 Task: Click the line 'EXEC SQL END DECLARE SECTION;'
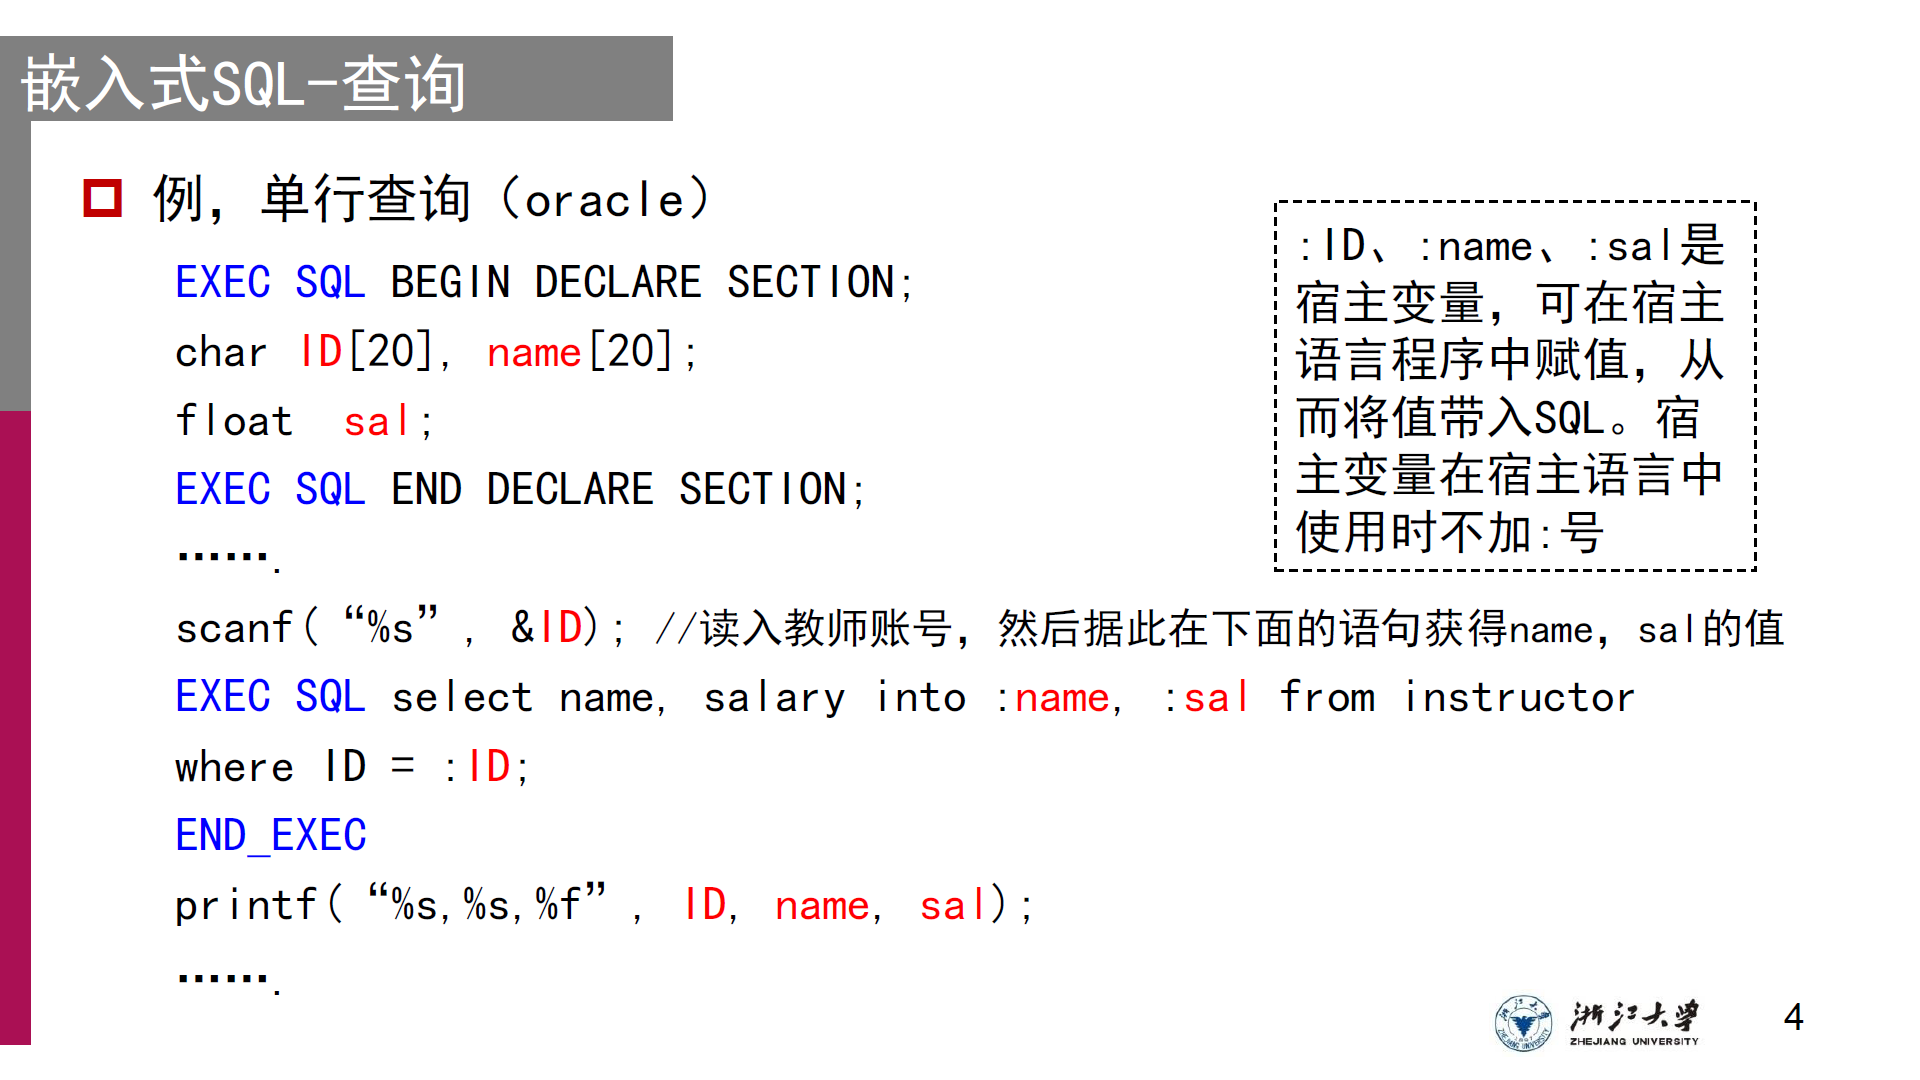[x=520, y=489]
